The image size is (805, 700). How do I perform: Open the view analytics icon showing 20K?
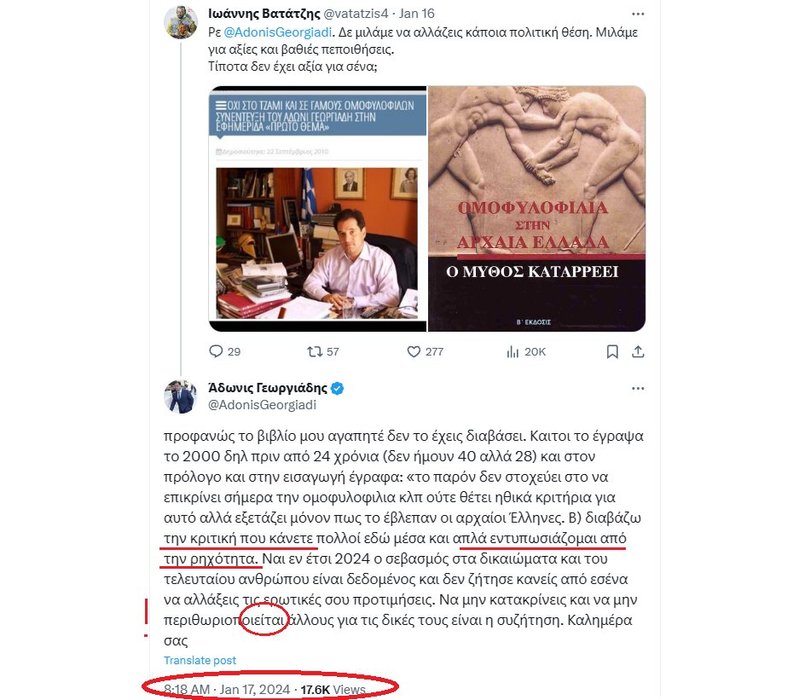click(x=512, y=352)
